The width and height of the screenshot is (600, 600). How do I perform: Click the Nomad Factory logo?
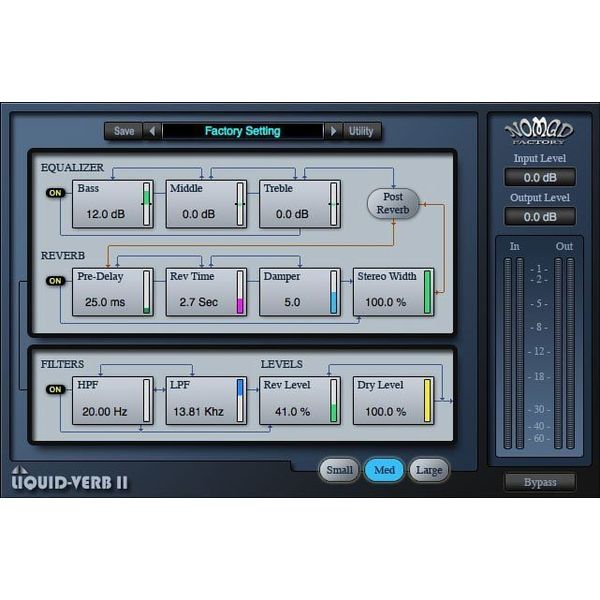539,133
